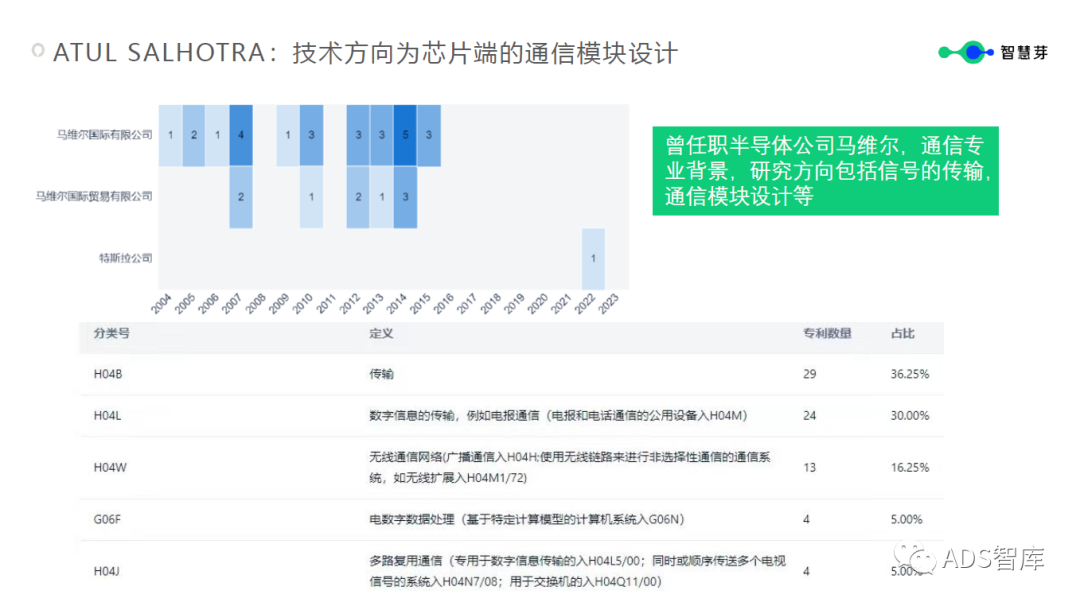Viewport: 1080px width, 606px height.
Task: Select the H04L definition starting with 数字信息的传输
Action: point(558,415)
